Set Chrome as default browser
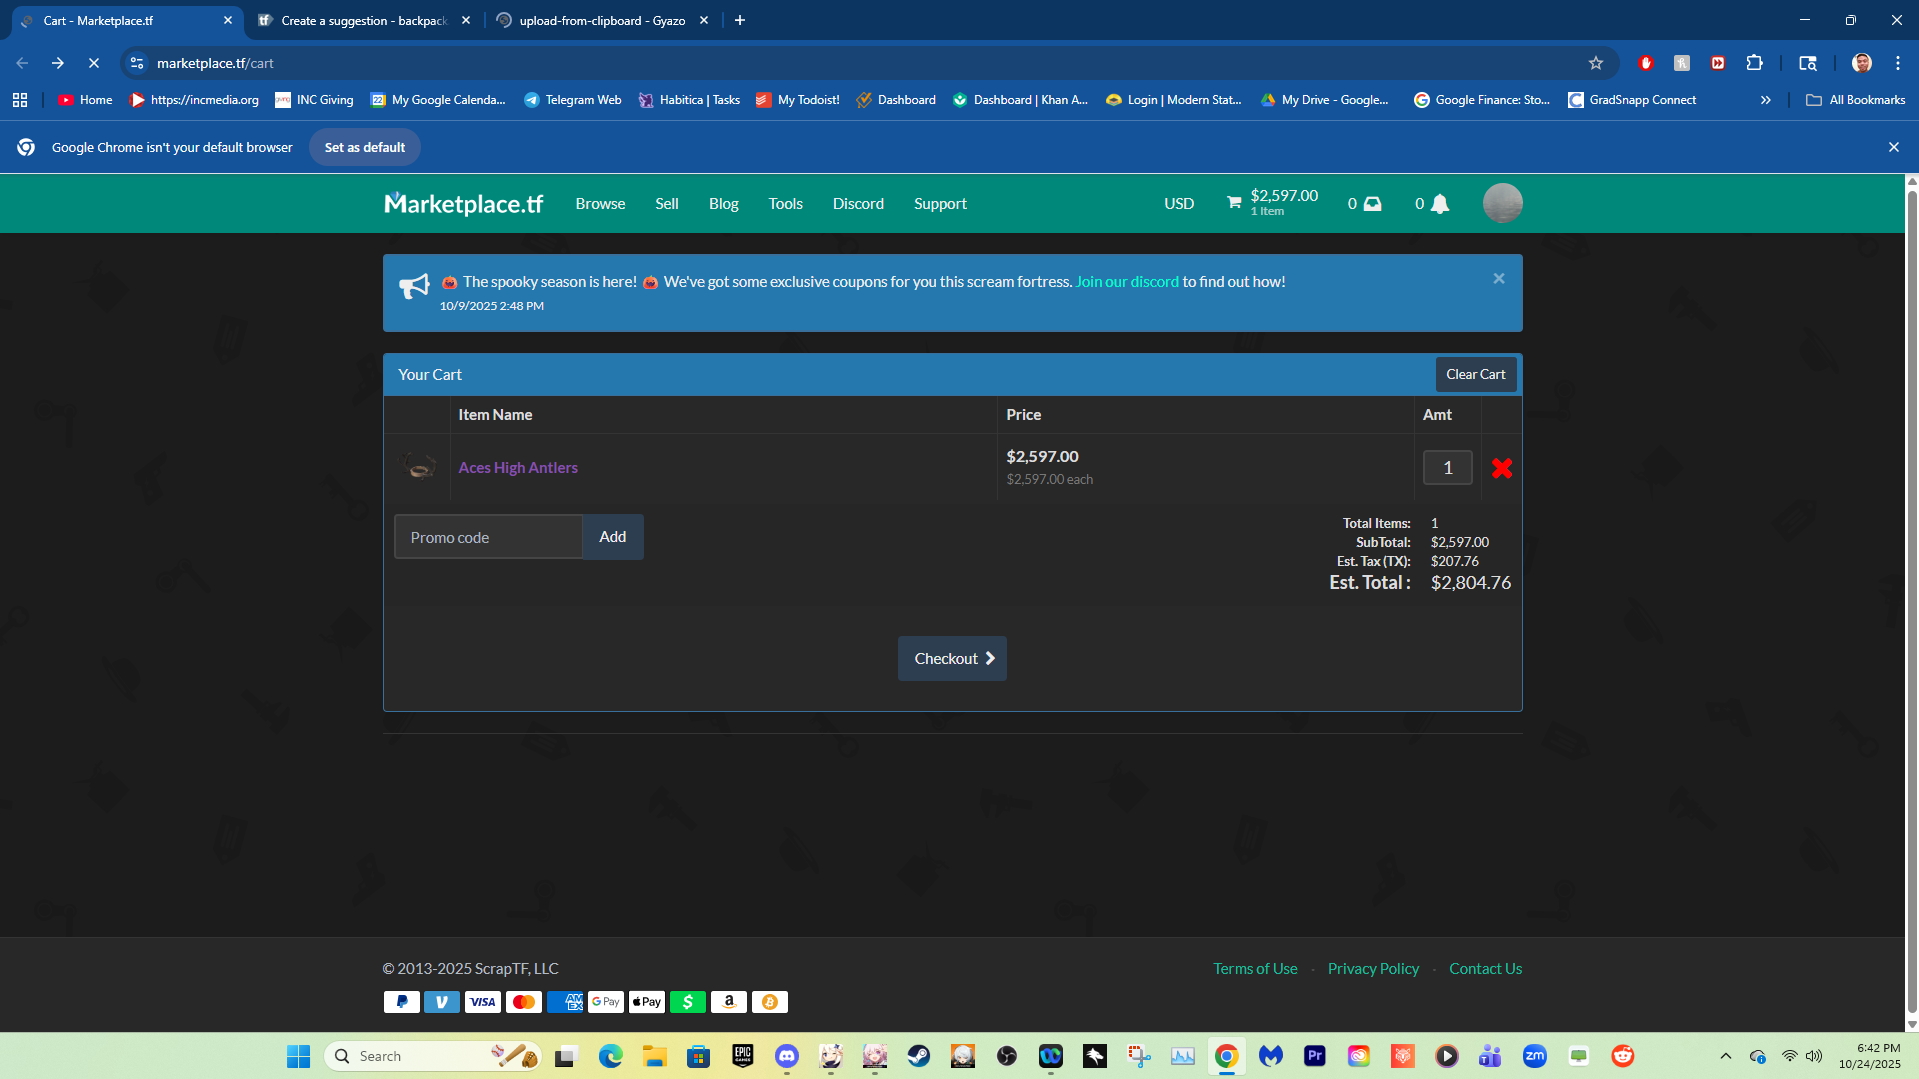1919x1079 pixels. pyautogui.click(x=365, y=147)
